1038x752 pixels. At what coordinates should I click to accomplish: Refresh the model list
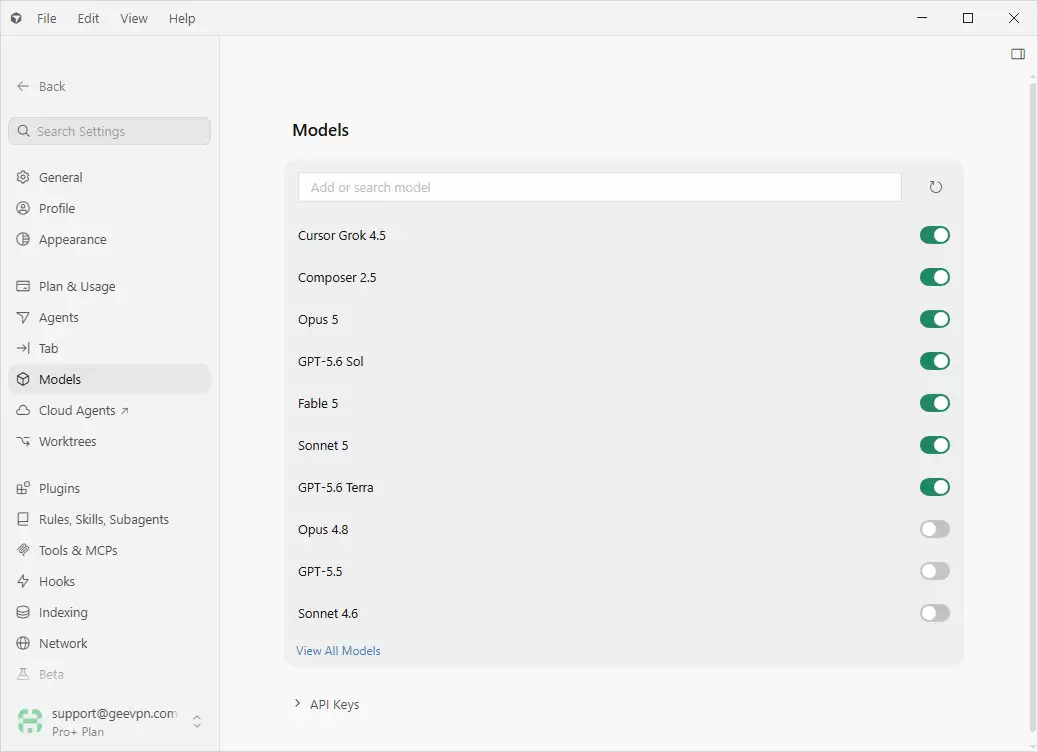(935, 187)
